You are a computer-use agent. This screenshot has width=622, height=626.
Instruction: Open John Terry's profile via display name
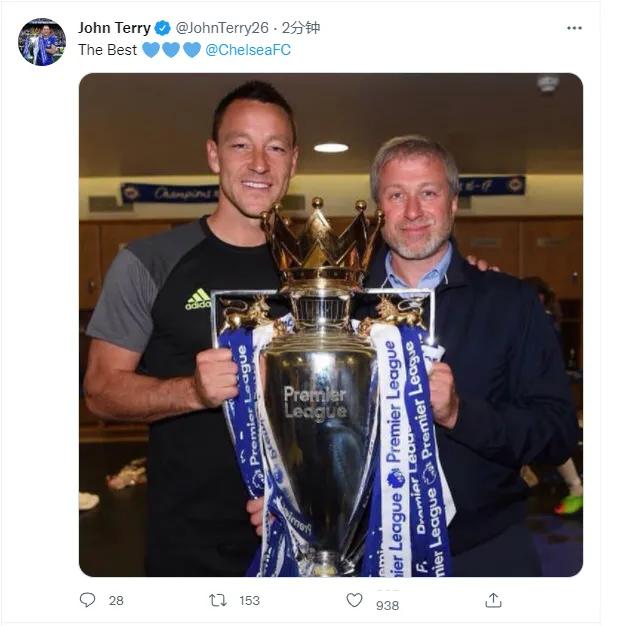pos(114,28)
